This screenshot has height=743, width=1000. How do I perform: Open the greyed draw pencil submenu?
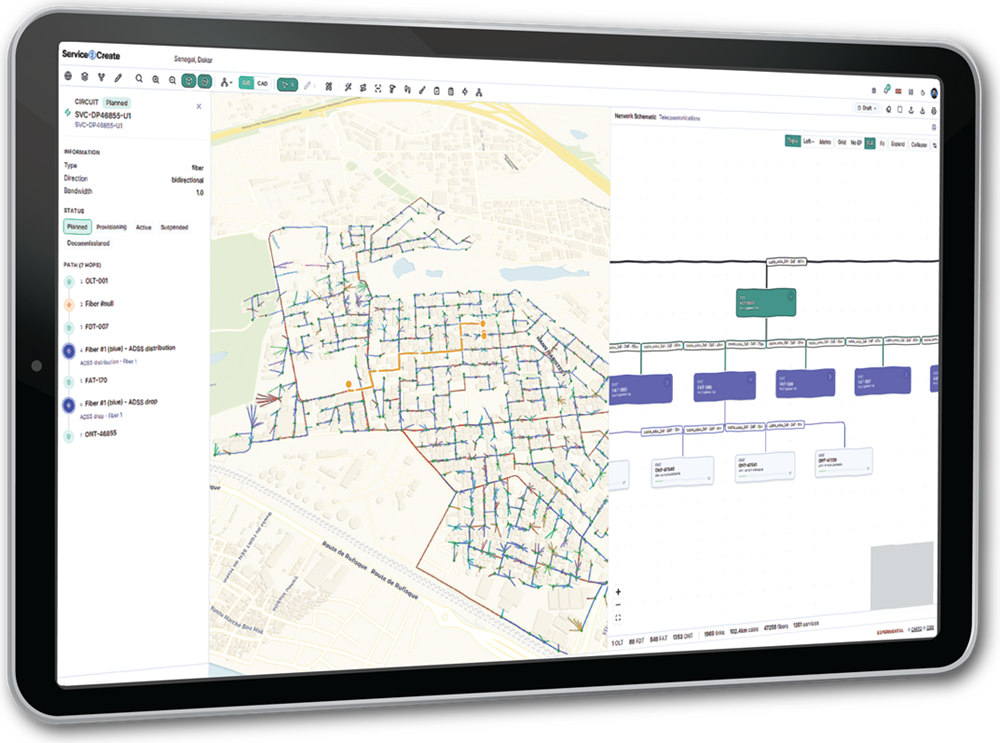[x=309, y=85]
